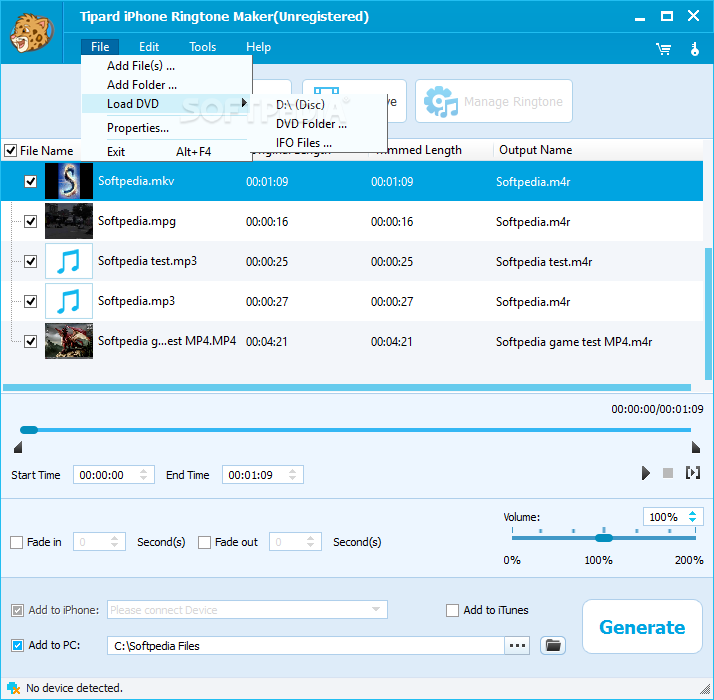
Task: Click the File Name column header text
Action: (46, 151)
